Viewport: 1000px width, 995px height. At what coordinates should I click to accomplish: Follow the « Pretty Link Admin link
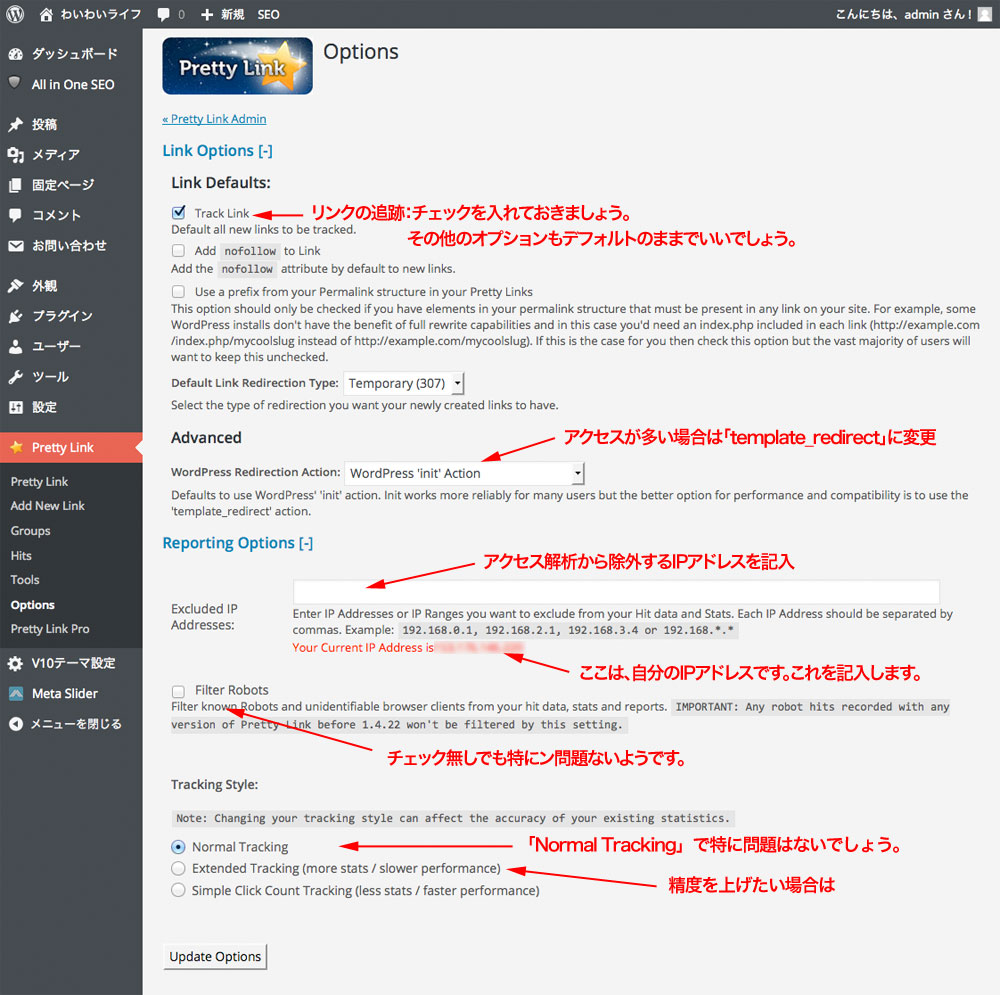click(214, 119)
